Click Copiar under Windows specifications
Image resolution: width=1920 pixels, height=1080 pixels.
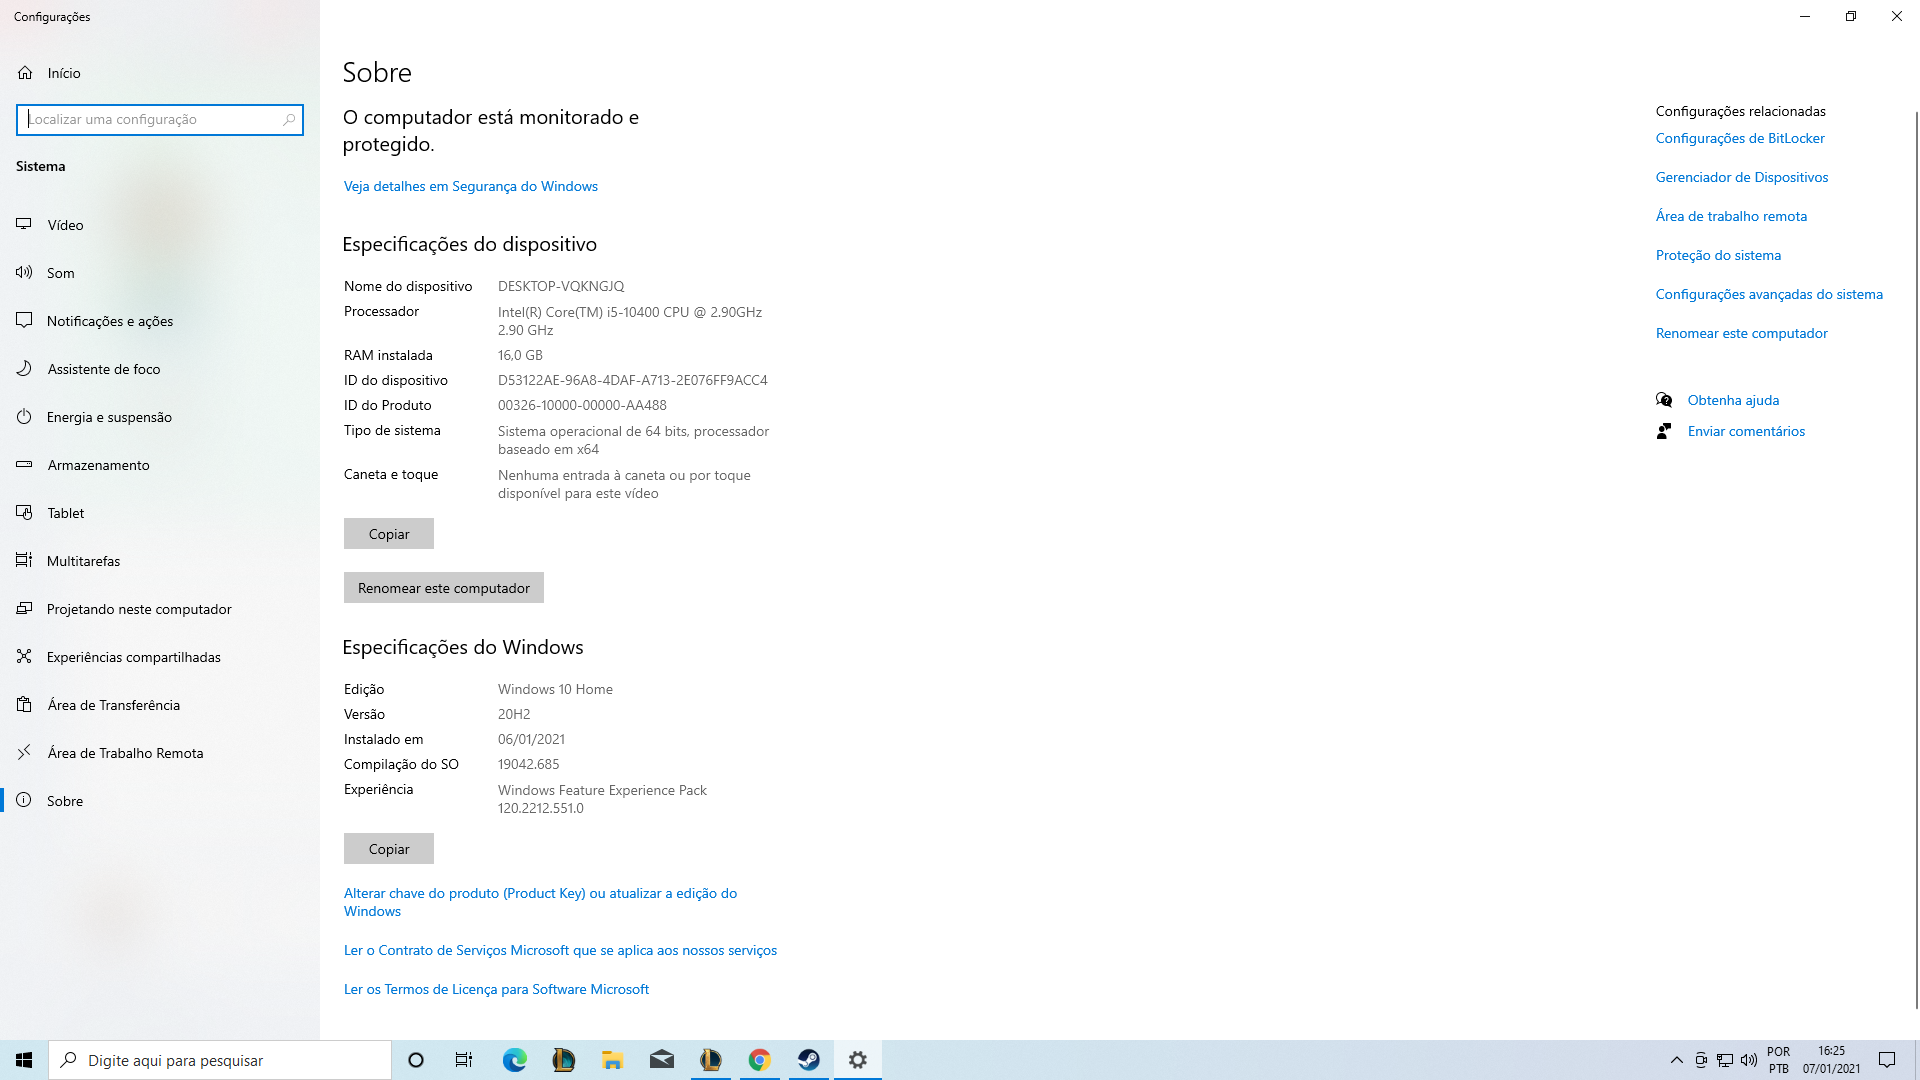pyautogui.click(x=389, y=849)
